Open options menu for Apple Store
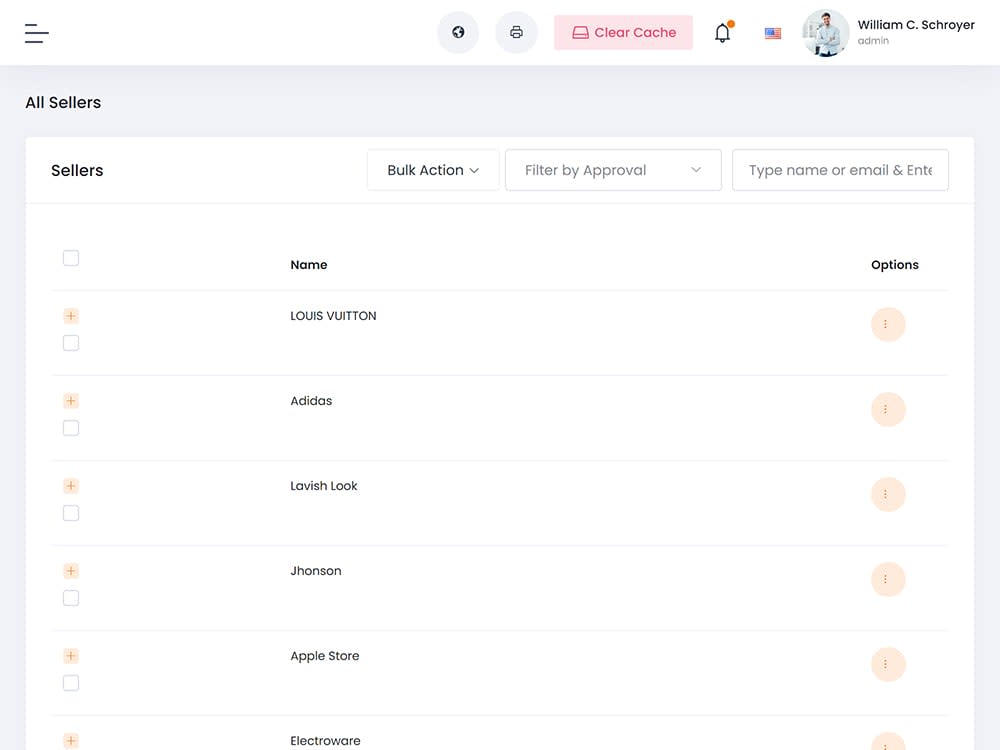Image resolution: width=1000 pixels, height=750 pixels. click(888, 665)
